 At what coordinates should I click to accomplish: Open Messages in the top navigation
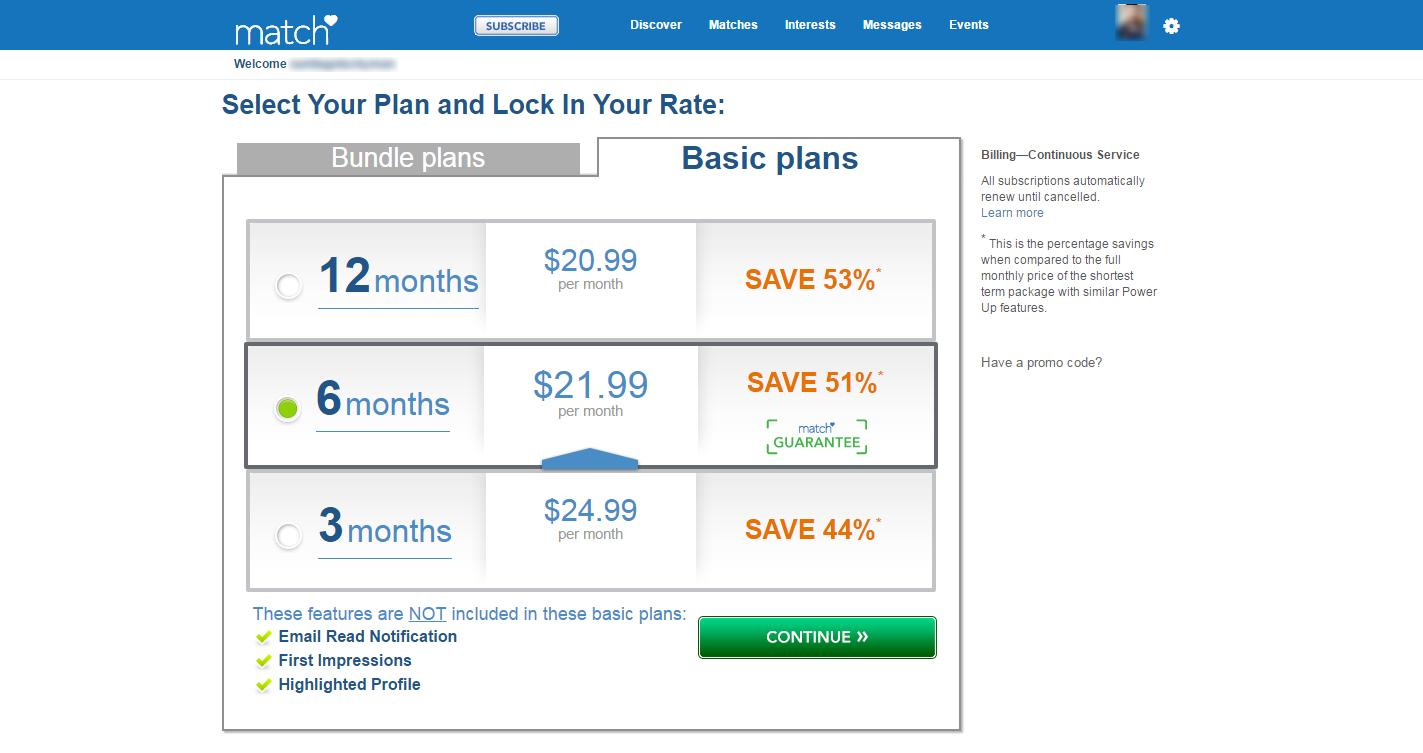892,25
